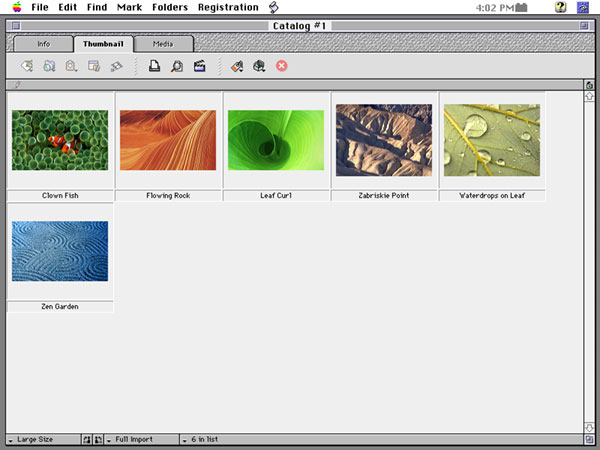Open the Large Size dropdown
Viewport: 600px width, 450px height.
pyautogui.click(x=40, y=440)
